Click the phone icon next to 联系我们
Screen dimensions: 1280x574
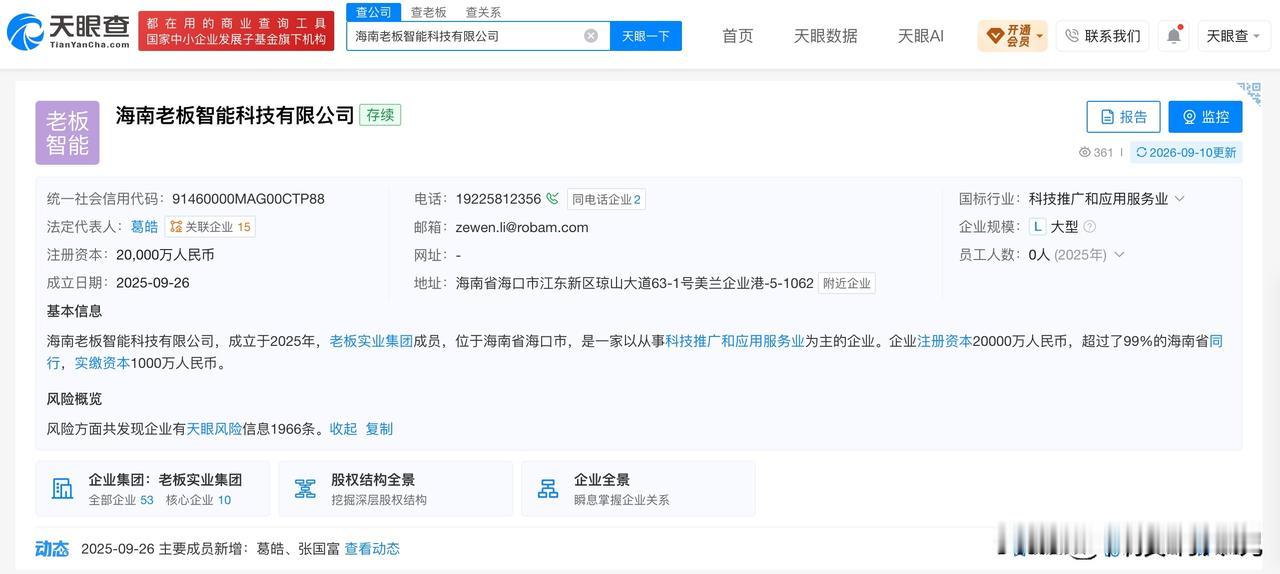click(1072, 36)
